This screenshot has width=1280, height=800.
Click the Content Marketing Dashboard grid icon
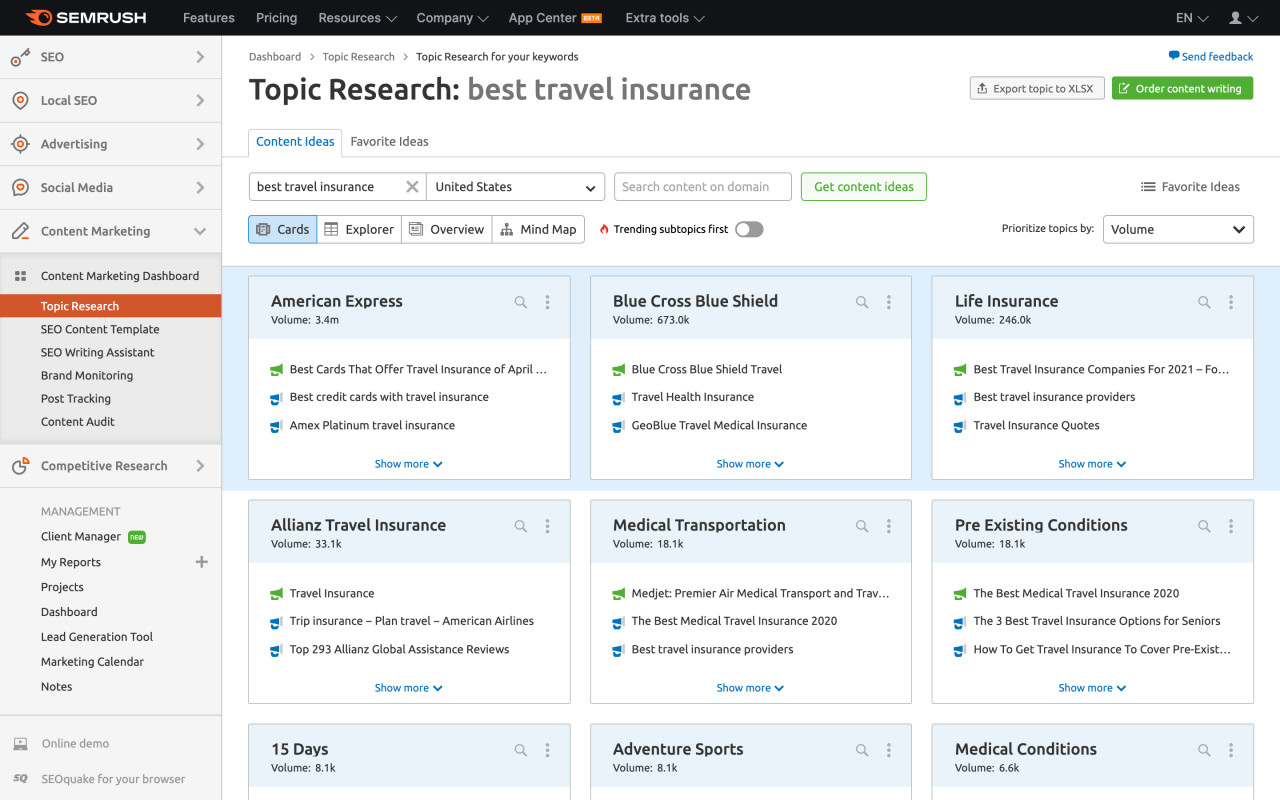pyautogui.click(x=20, y=276)
